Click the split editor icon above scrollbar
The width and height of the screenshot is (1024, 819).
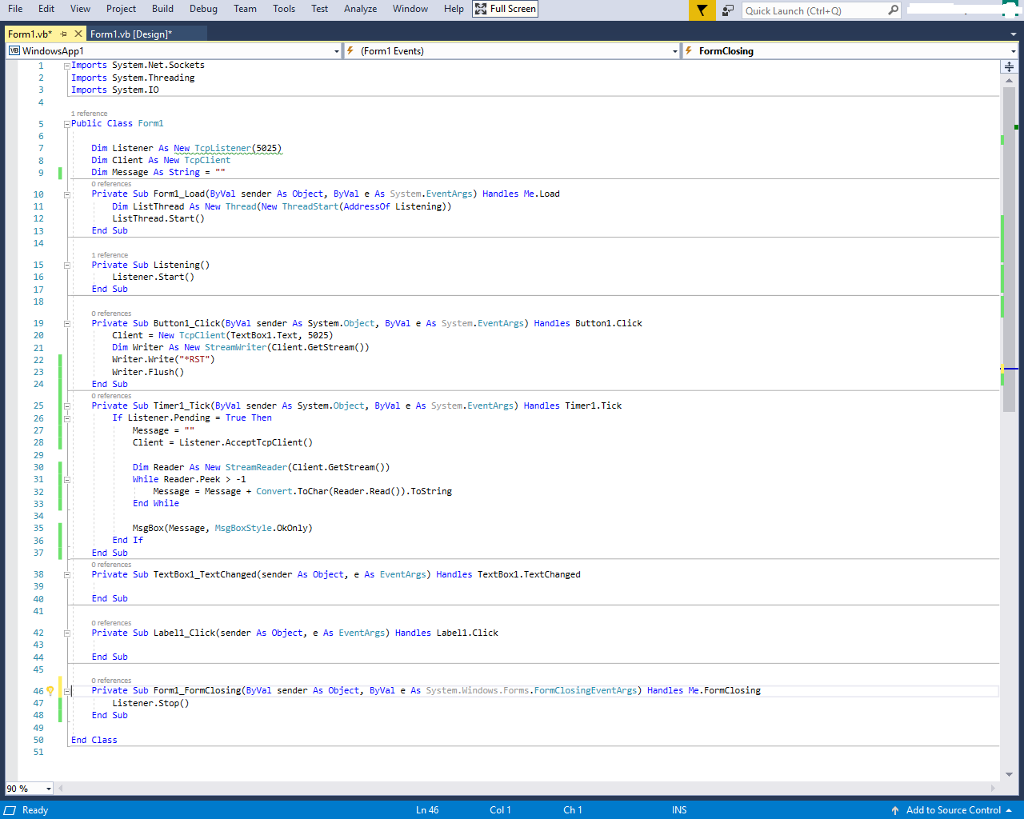tap(1009, 67)
